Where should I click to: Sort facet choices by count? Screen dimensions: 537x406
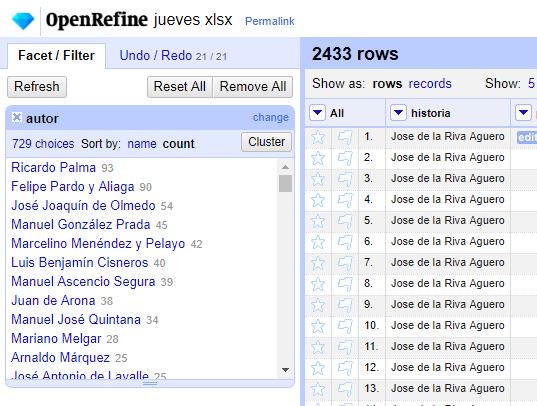point(178,144)
